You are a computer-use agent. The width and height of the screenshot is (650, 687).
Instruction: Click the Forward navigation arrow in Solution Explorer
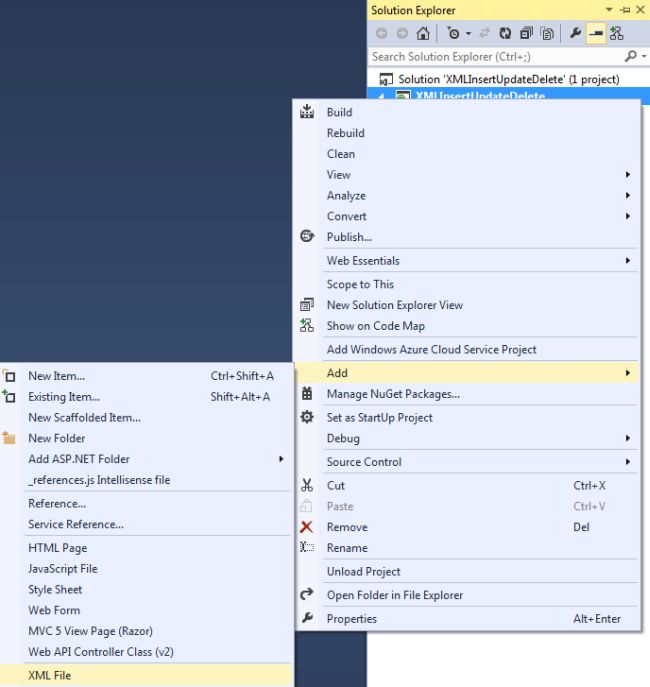click(402, 33)
